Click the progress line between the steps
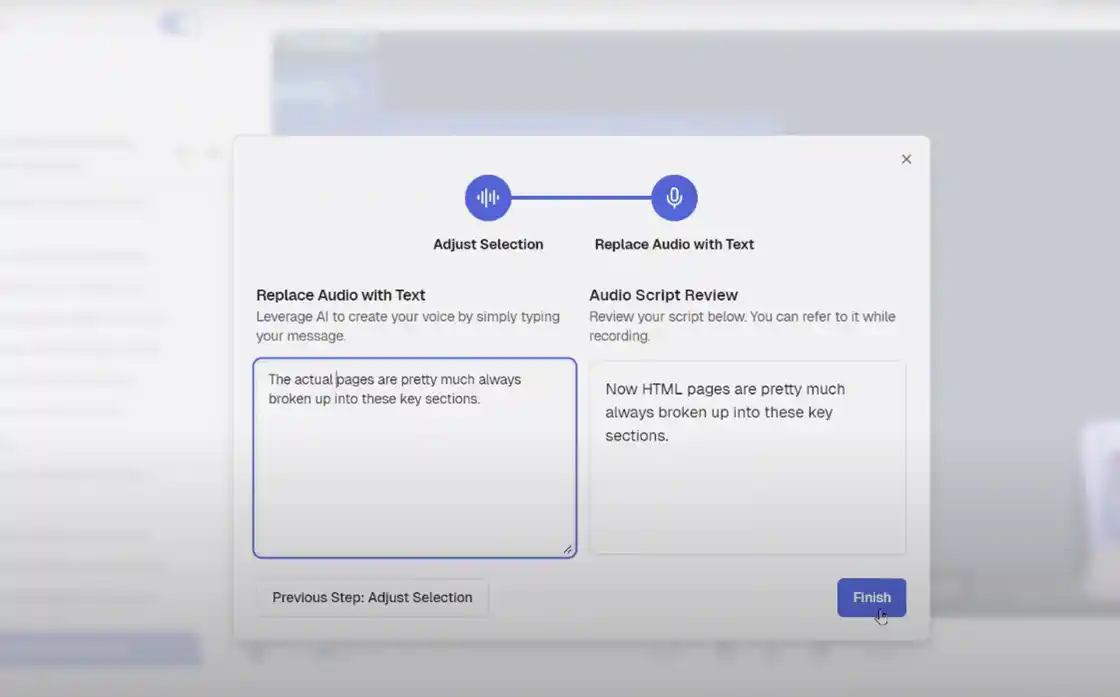The image size is (1120, 697). (581, 198)
